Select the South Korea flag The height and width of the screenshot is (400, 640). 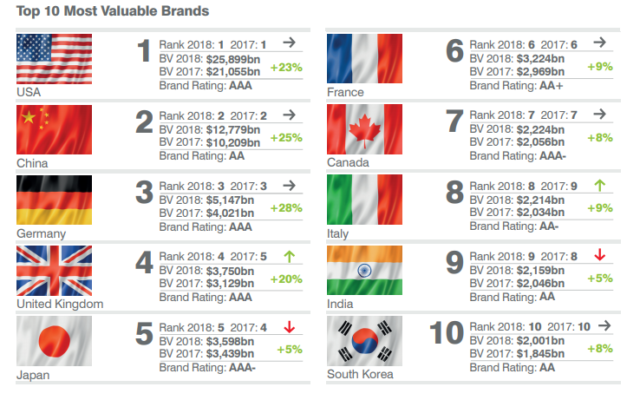pyautogui.click(x=364, y=340)
